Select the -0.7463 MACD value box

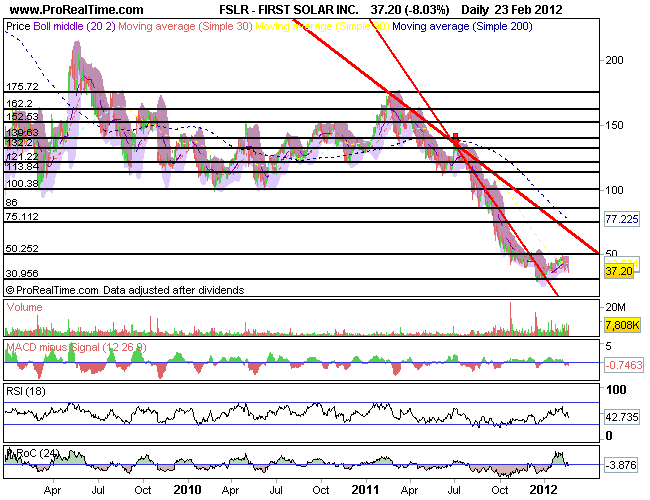(x=624, y=365)
